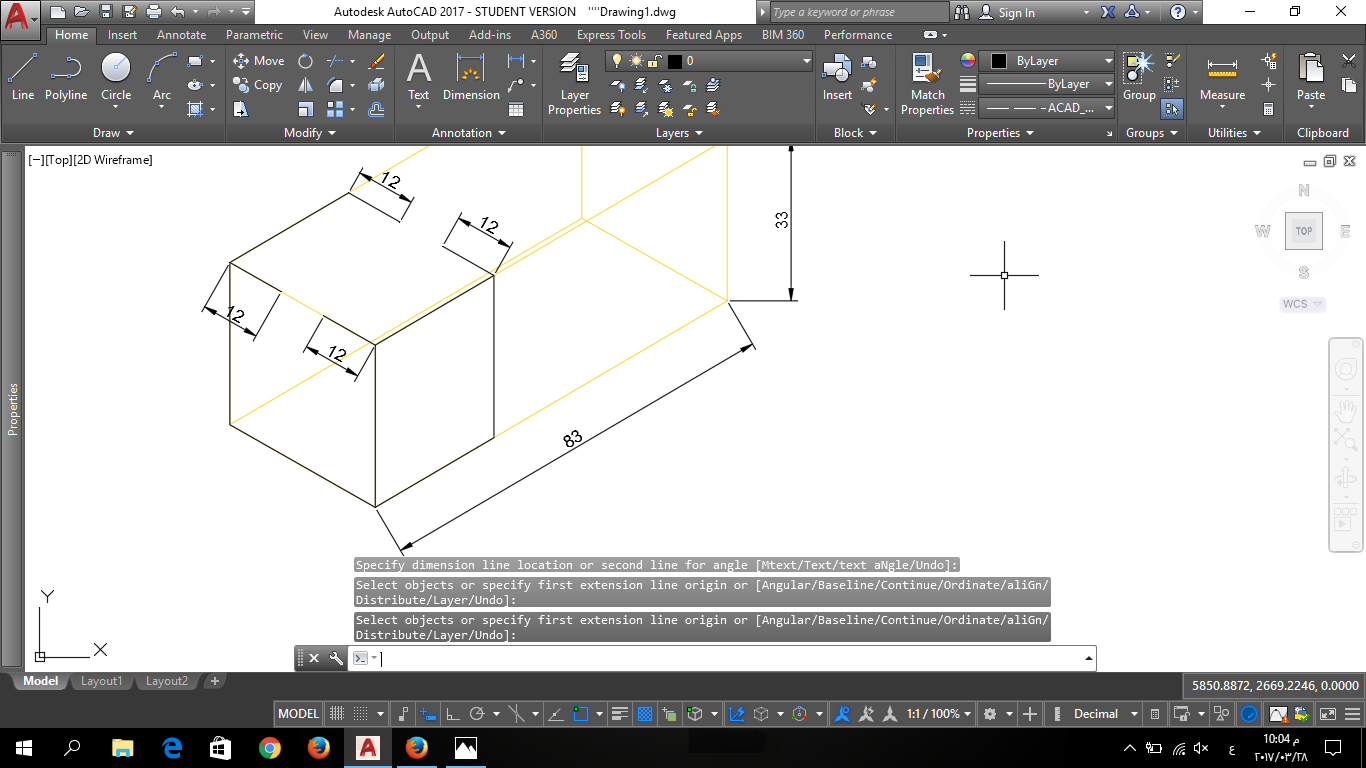Toggle ortho mode in status bar

tap(453, 714)
